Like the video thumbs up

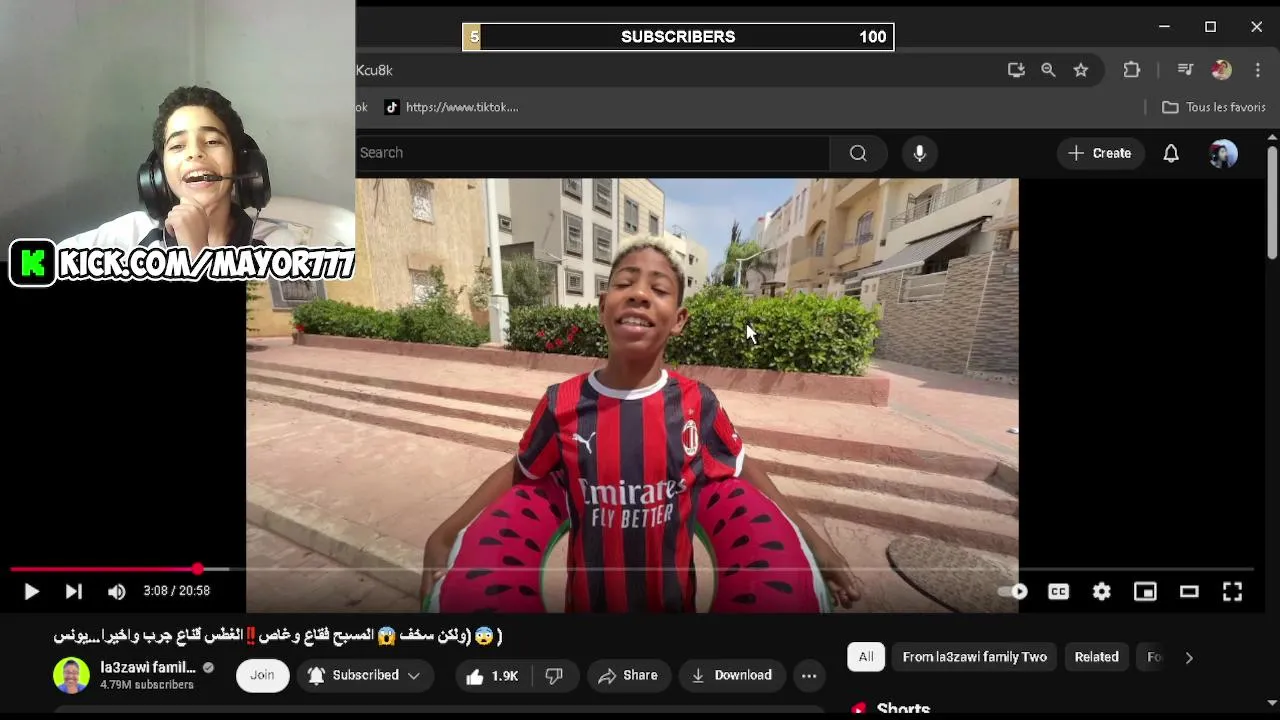[492, 676]
